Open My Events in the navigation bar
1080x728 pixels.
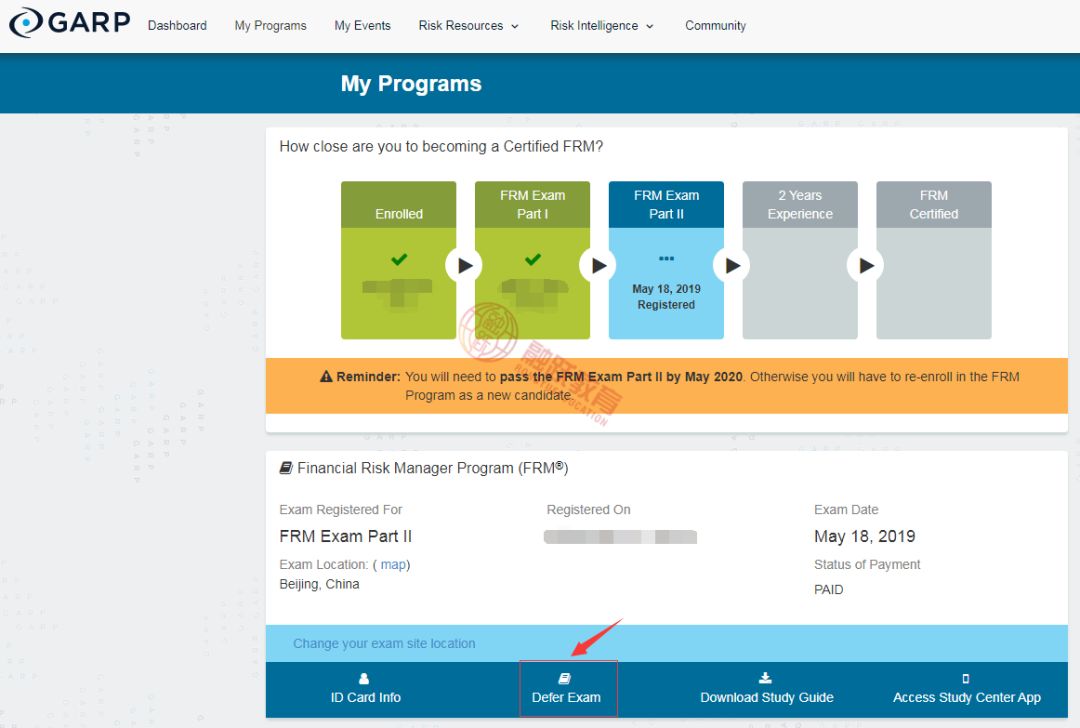tap(362, 26)
